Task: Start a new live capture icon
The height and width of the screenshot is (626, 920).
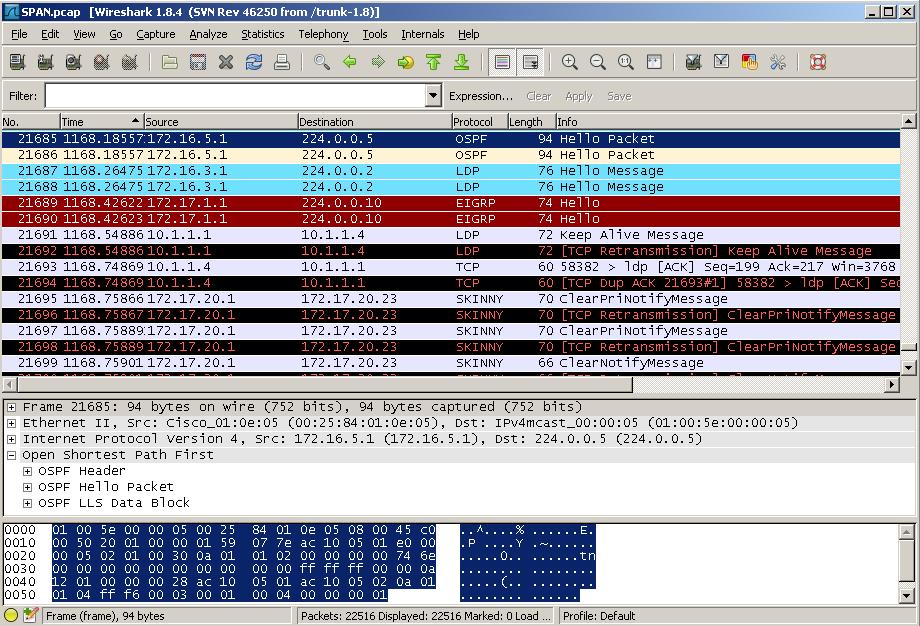Action: click(73, 62)
